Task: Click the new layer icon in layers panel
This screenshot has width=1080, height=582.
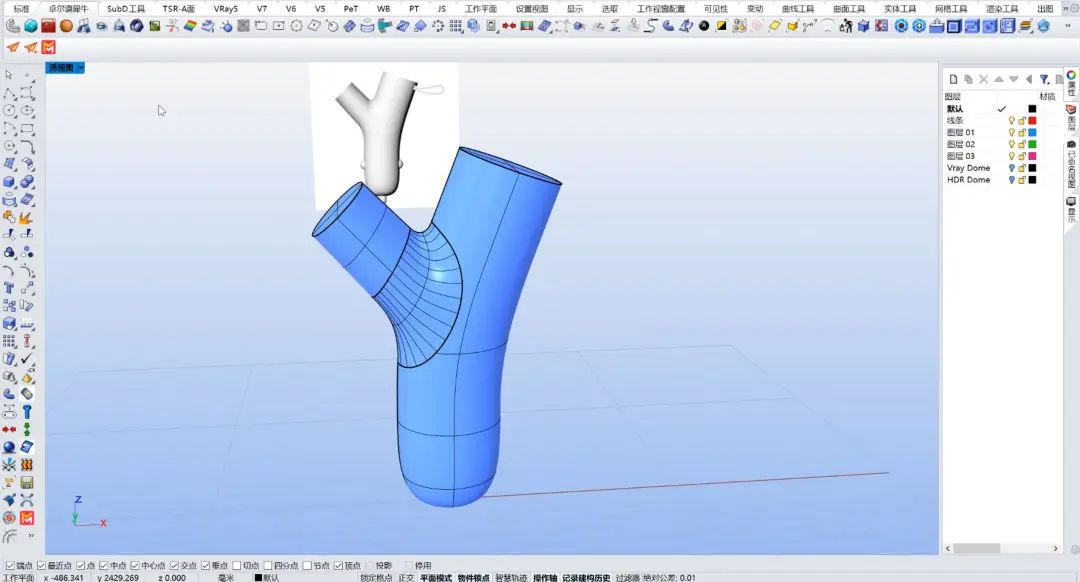Action: click(x=953, y=79)
